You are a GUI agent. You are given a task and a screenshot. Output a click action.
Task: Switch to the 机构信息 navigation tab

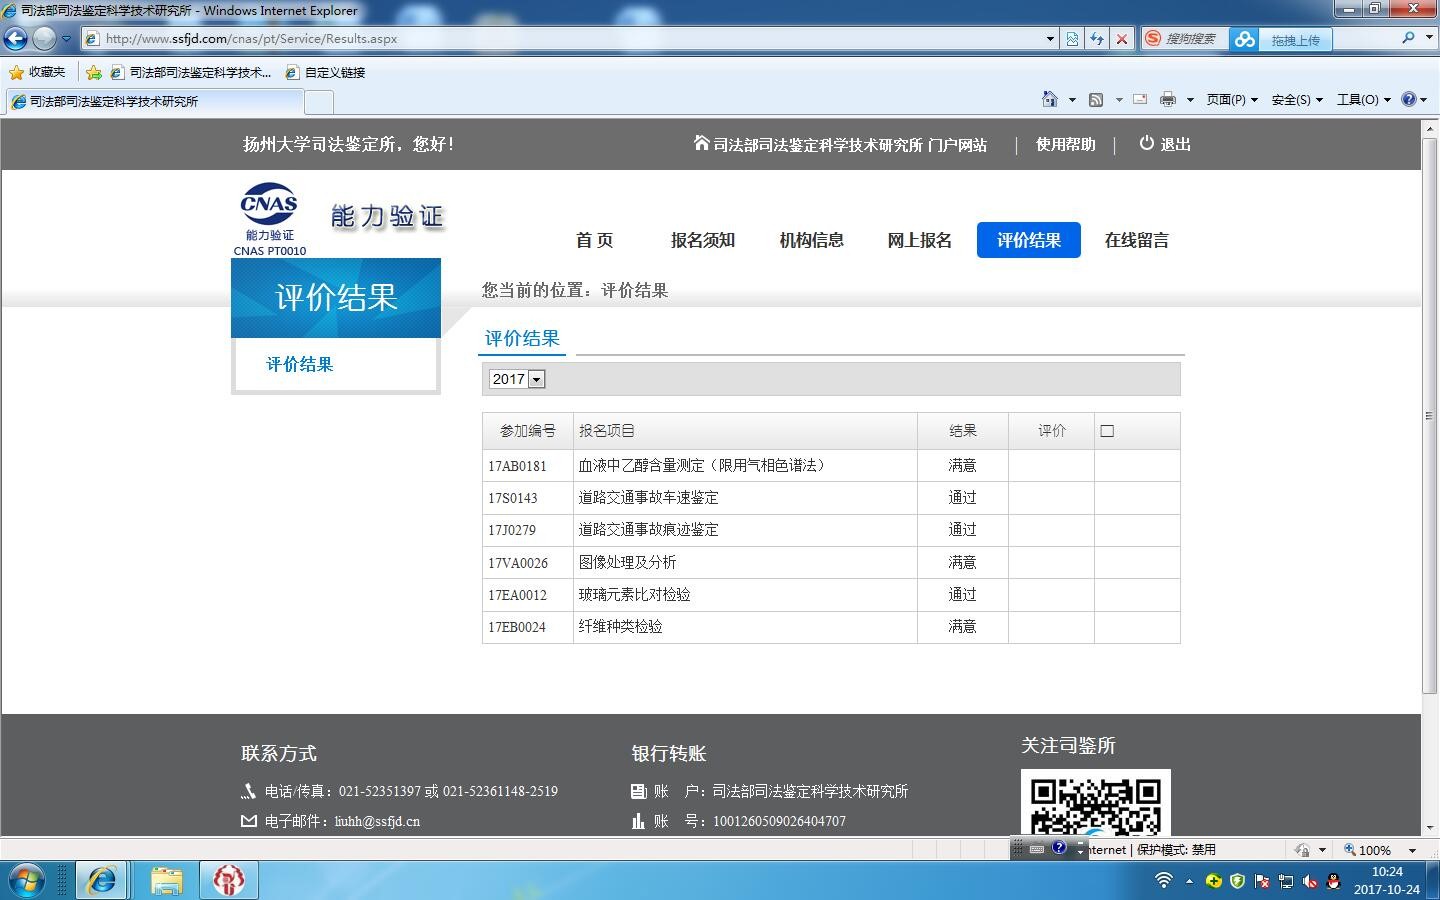pos(811,240)
